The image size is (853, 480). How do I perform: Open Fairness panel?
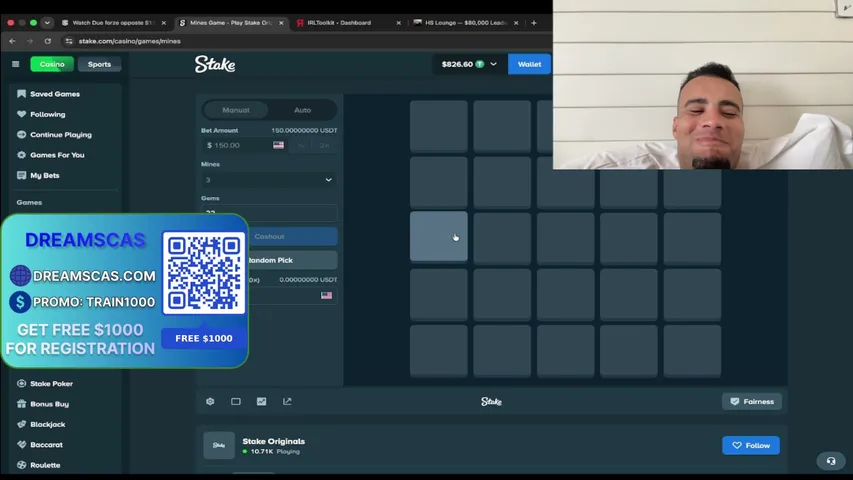click(752, 402)
